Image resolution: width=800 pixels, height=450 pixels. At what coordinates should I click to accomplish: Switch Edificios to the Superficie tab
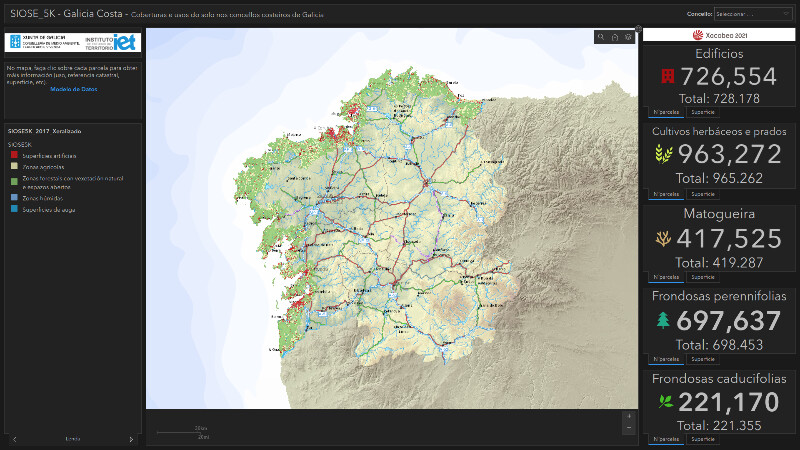(702, 112)
